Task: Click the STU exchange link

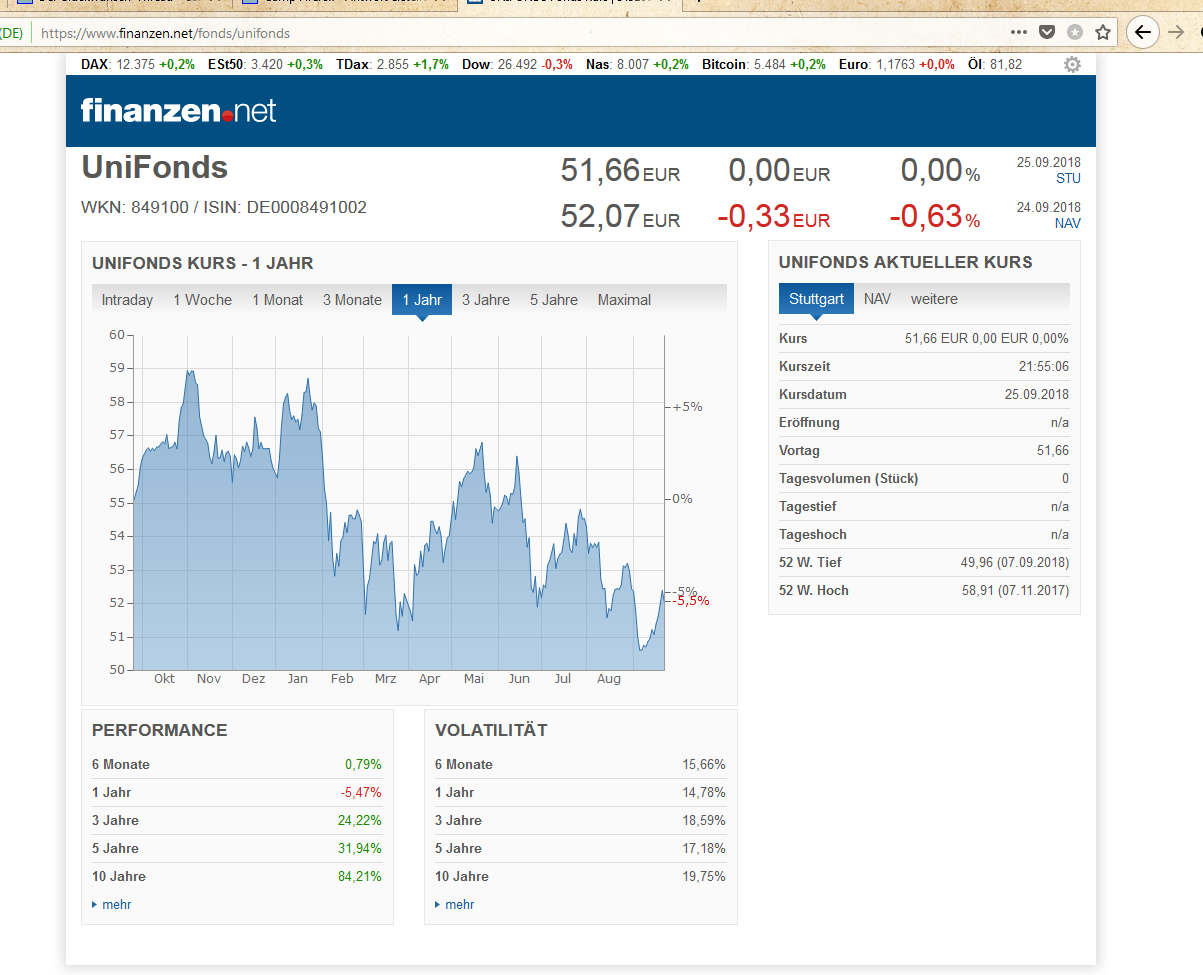Action: [1068, 179]
